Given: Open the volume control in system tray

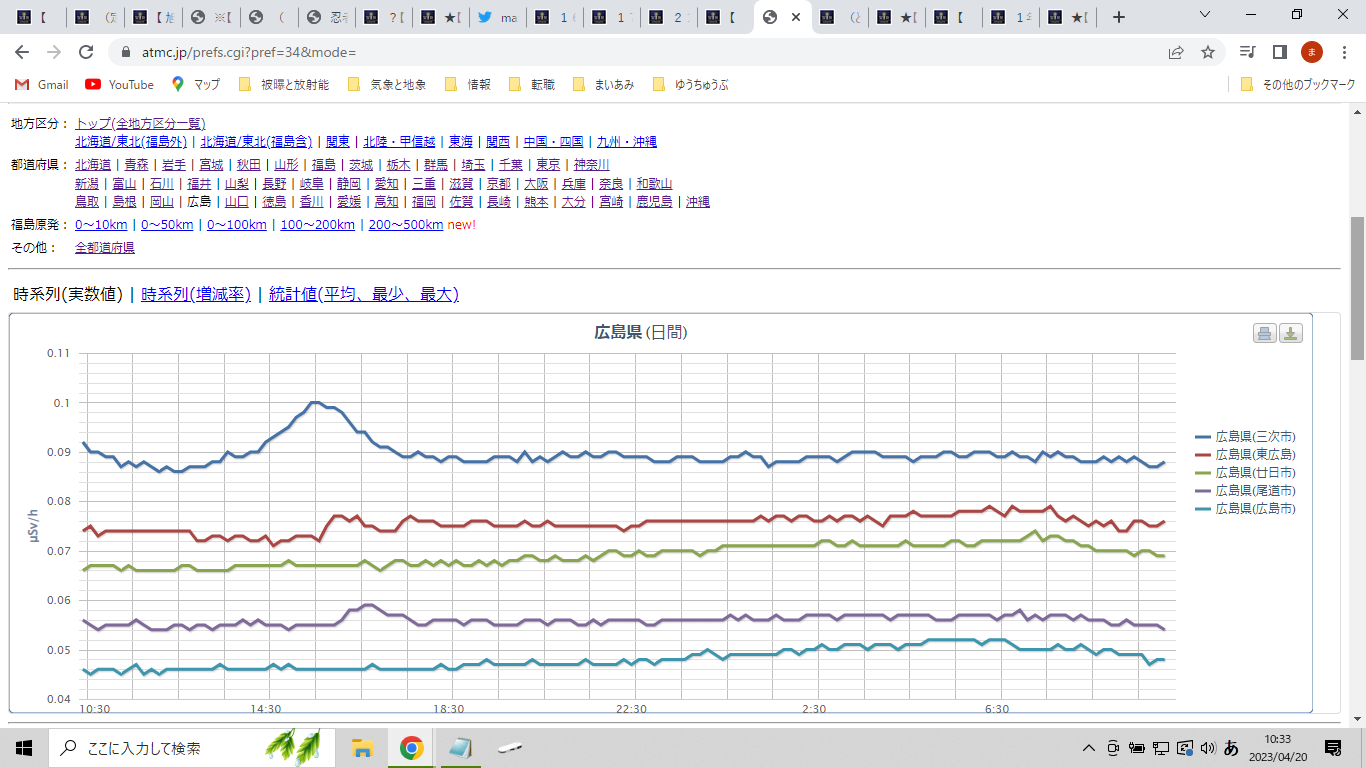Looking at the screenshot, I should click(1208, 748).
